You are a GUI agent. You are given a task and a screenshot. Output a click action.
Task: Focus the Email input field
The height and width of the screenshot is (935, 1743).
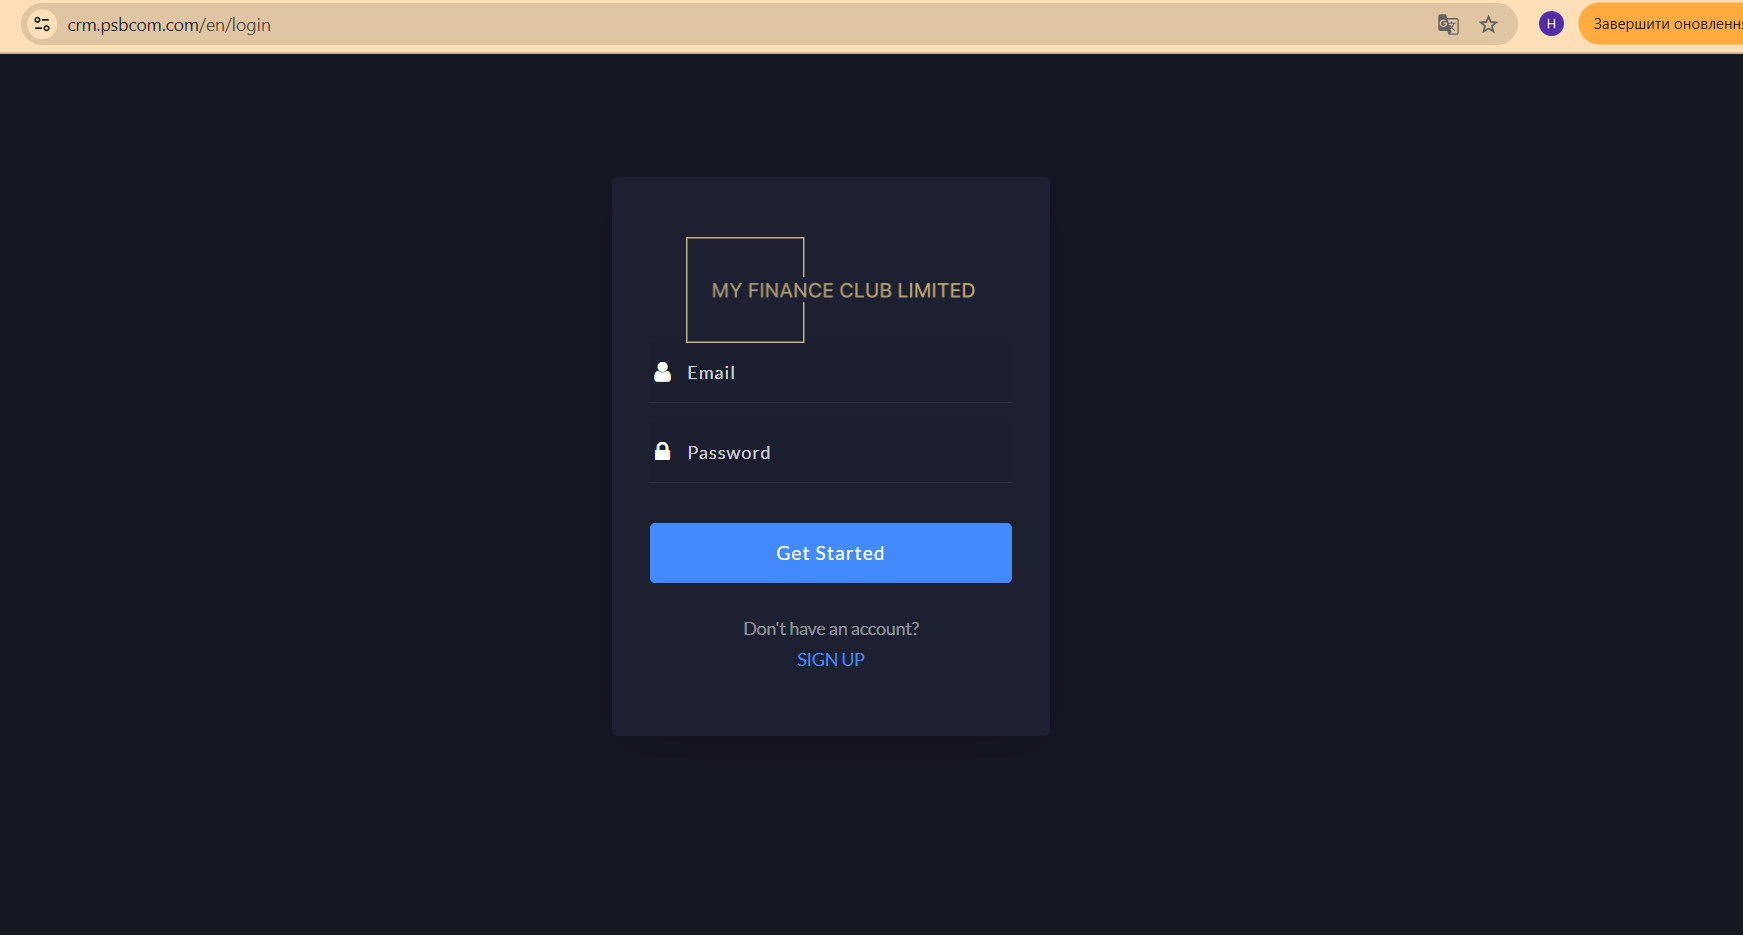pyautogui.click(x=831, y=373)
